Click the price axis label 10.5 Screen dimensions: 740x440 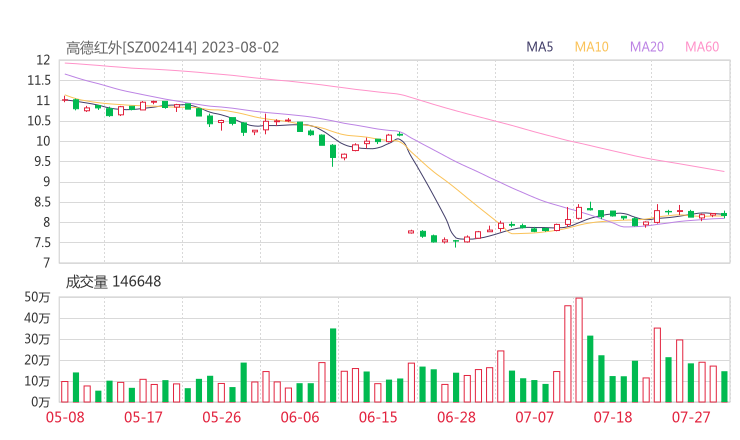click(39, 121)
